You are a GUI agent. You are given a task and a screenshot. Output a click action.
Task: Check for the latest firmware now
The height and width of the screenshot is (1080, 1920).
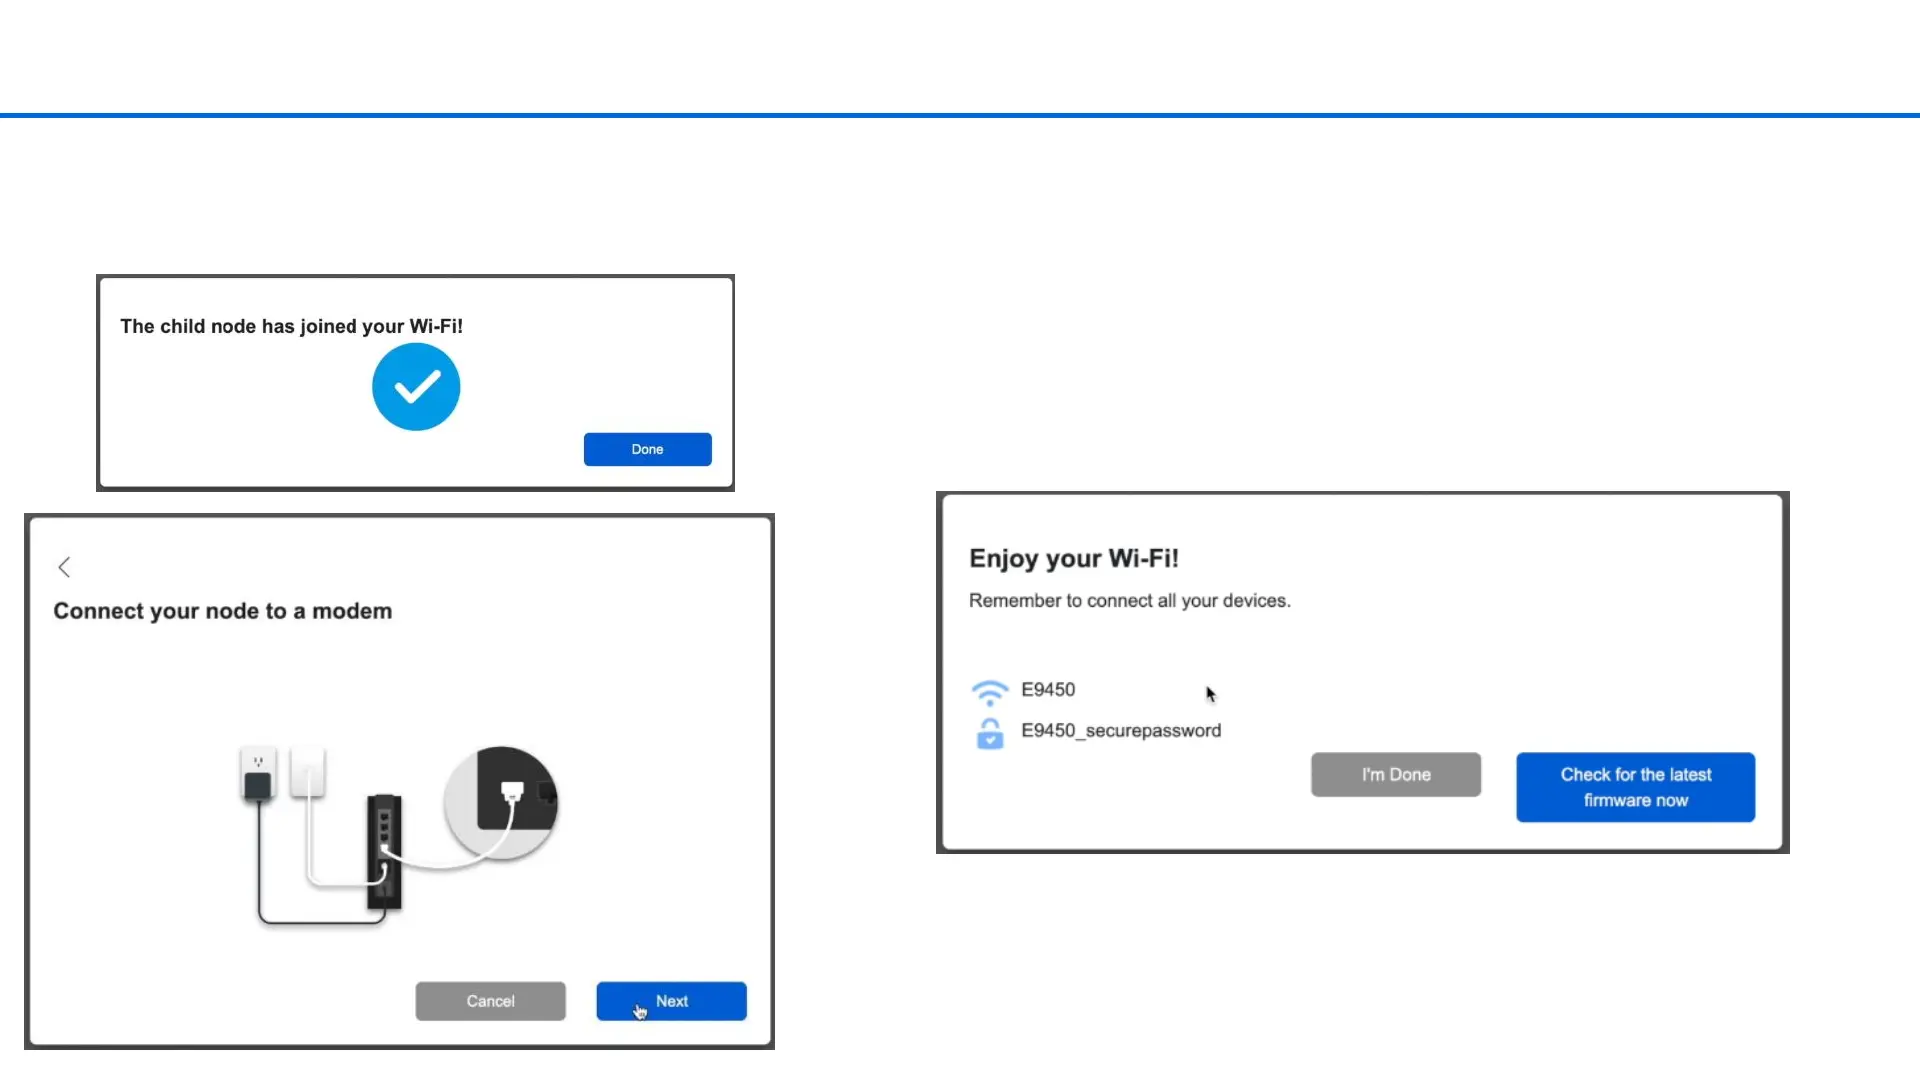(1636, 787)
